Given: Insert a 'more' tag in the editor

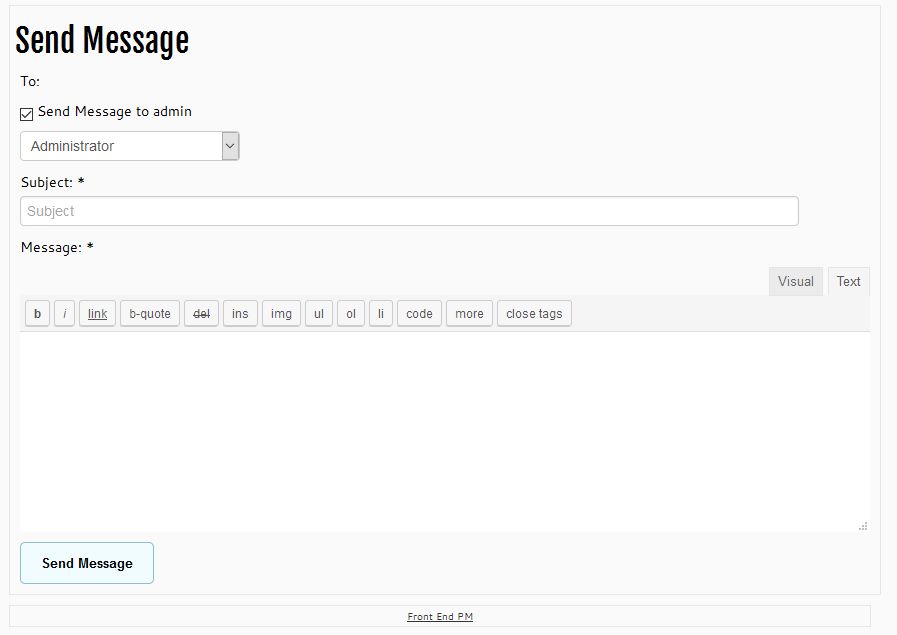Looking at the screenshot, I should [x=469, y=314].
